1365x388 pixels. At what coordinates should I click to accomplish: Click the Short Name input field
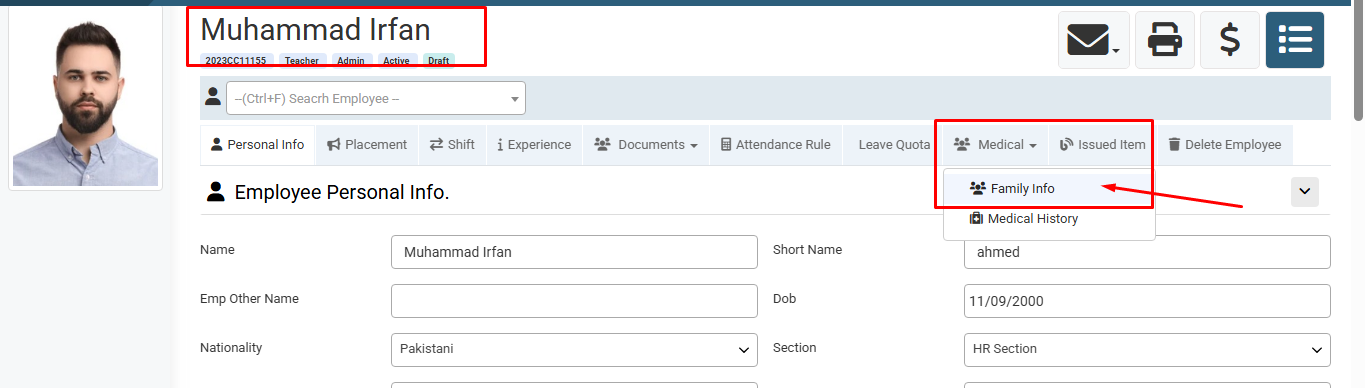tap(1147, 252)
